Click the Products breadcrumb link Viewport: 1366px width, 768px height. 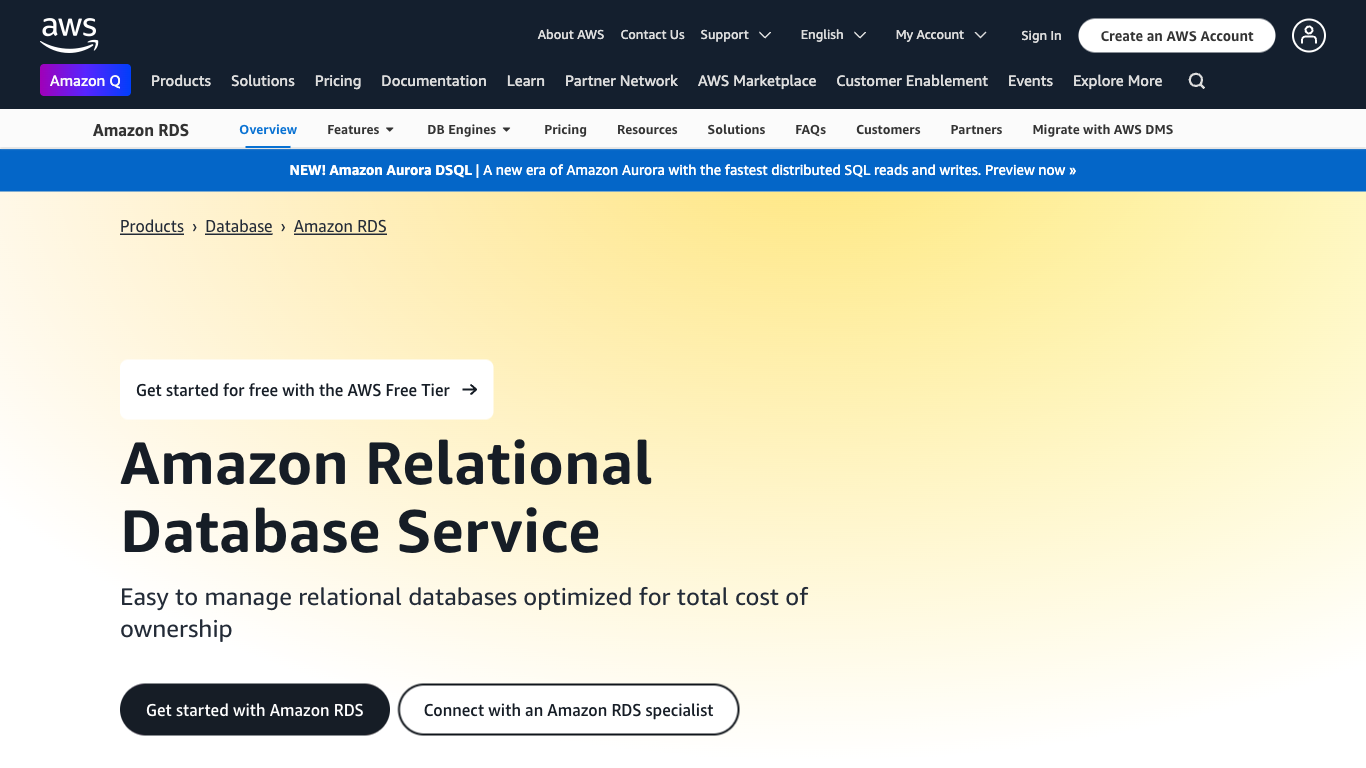152,227
